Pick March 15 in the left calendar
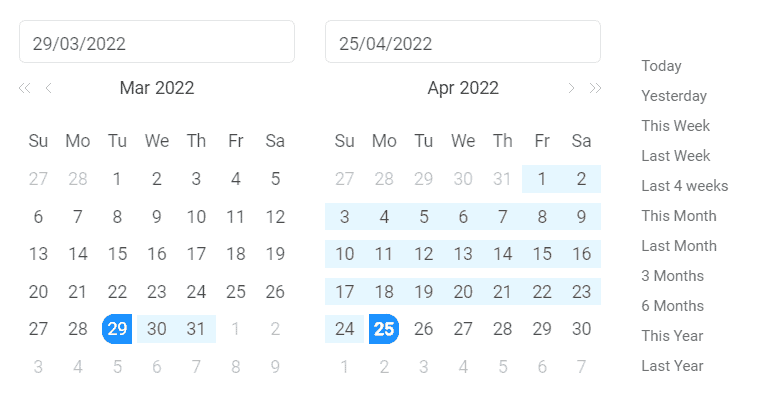Viewport: 758px width, 403px height. [x=117, y=254]
